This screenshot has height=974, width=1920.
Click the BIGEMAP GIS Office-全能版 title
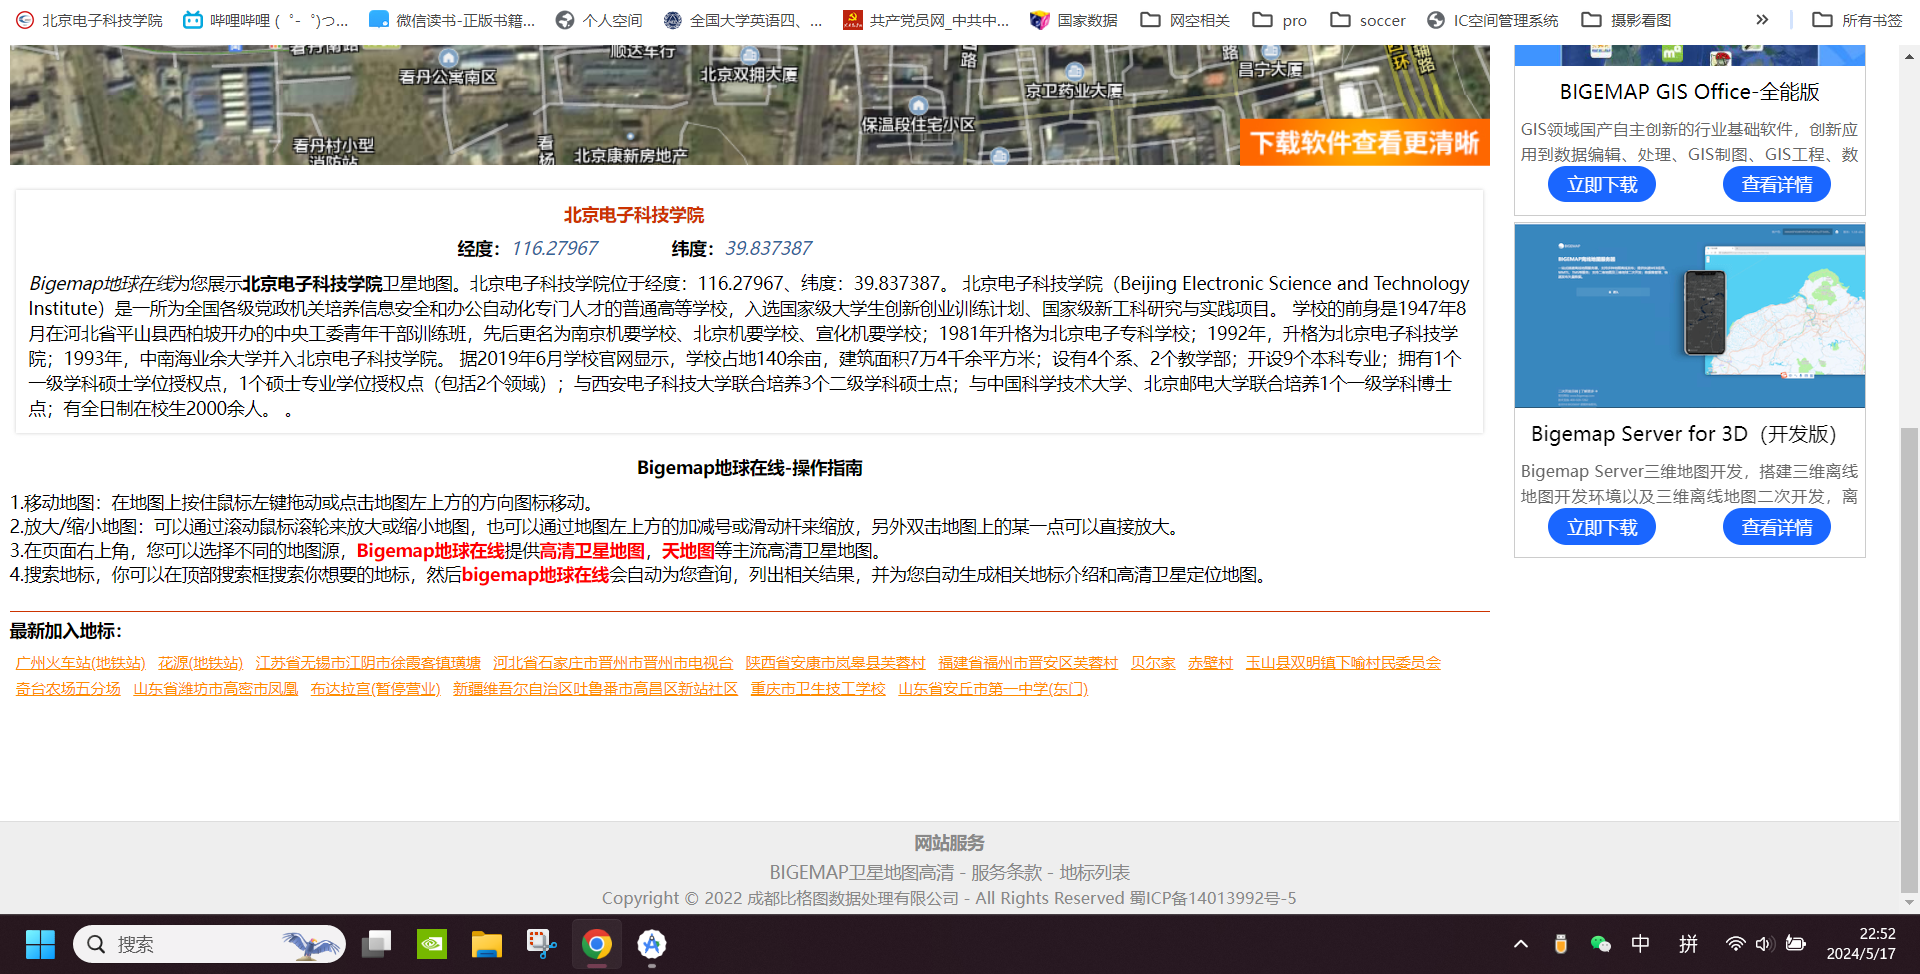[x=1690, y=92]
